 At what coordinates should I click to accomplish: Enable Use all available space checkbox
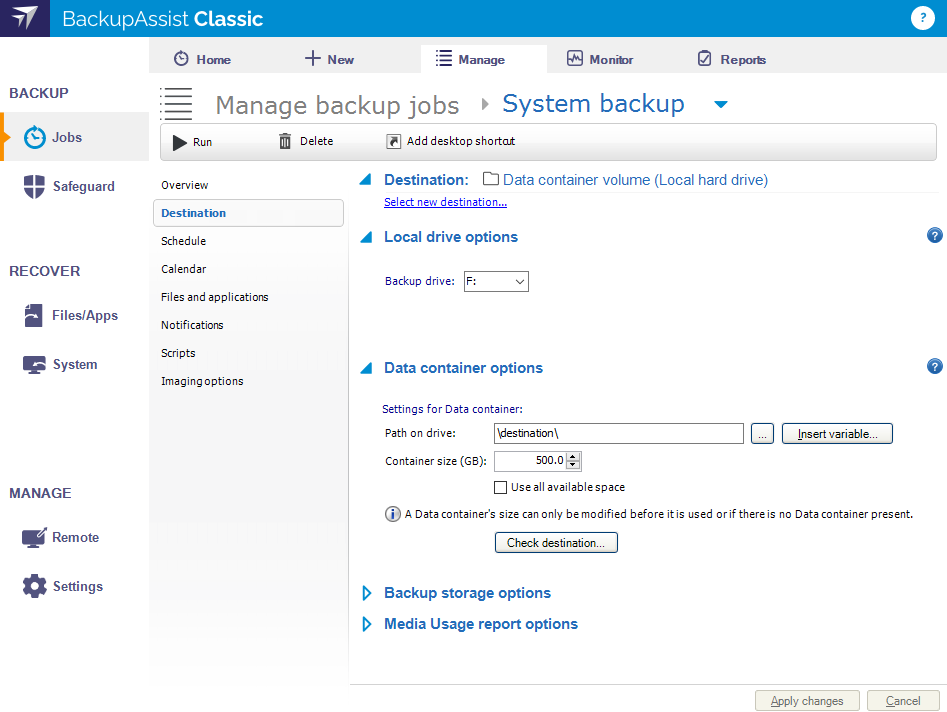coord(500,487)
